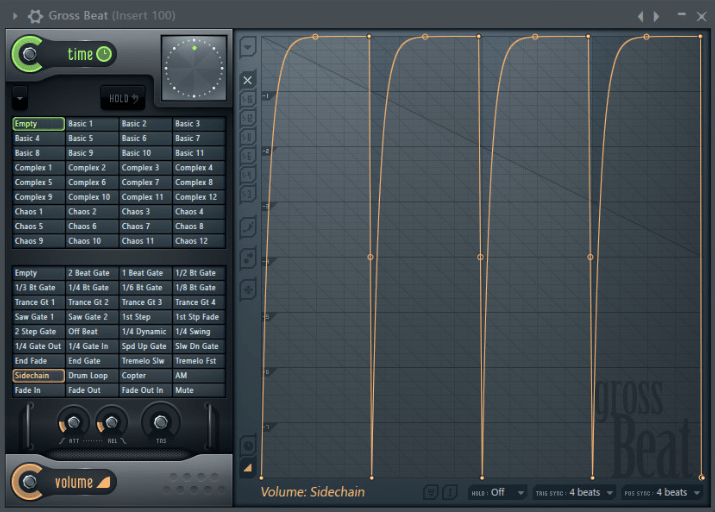Select the Sidechain volume preset
The image size is (715, 512).
click(38, 376)
